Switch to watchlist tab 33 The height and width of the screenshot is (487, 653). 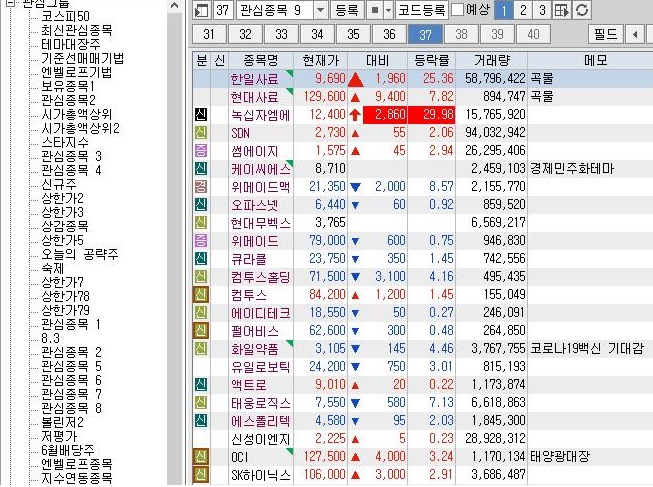point(281,34)
